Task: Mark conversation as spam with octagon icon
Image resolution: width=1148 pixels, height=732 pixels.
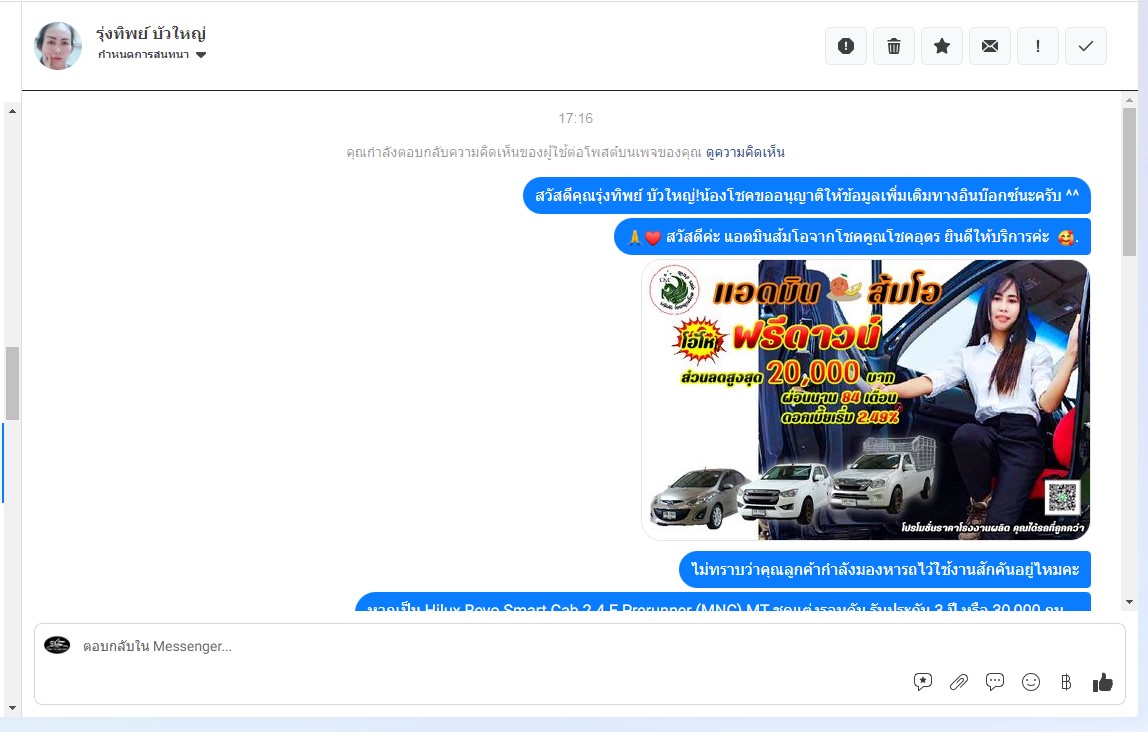Action: click(846, 46)
